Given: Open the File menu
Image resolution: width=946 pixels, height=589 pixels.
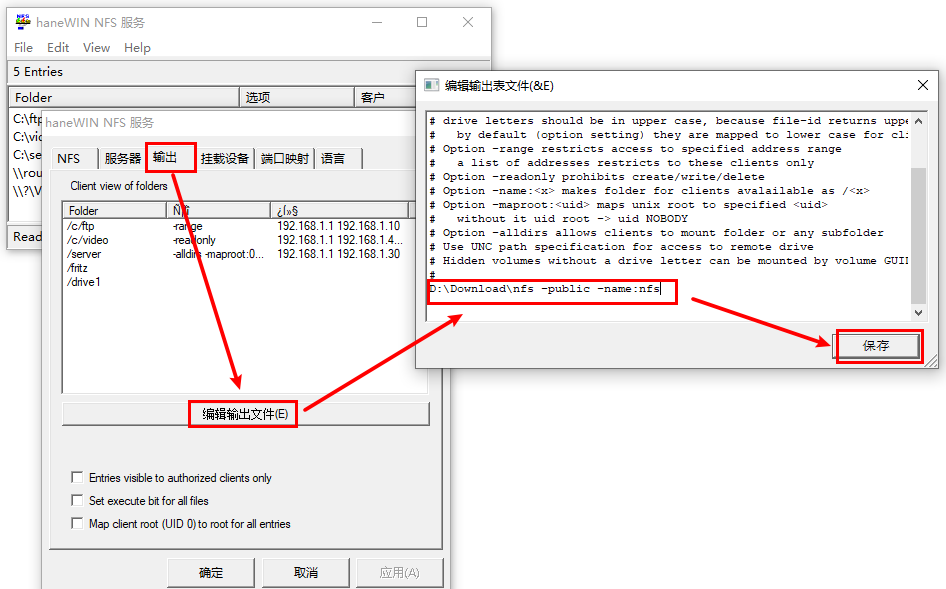Looking at the screenshot, I should [x=24, y=48].
